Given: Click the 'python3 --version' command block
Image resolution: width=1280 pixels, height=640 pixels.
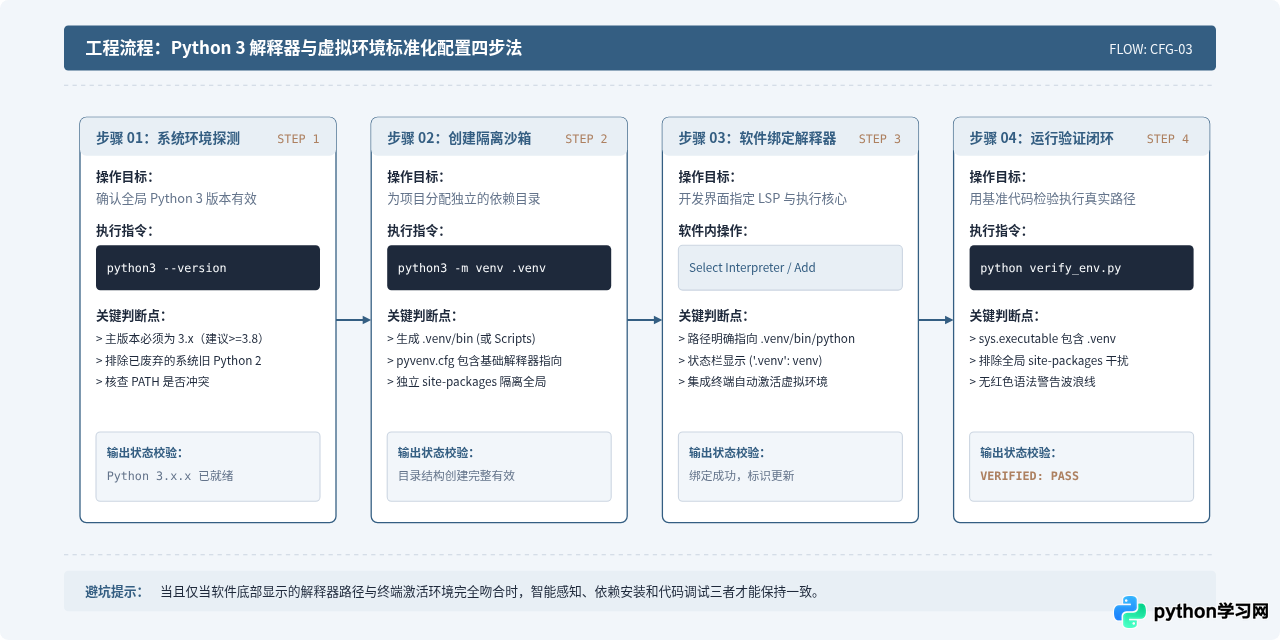Looking at the screenshot, I should click(208, 268).
